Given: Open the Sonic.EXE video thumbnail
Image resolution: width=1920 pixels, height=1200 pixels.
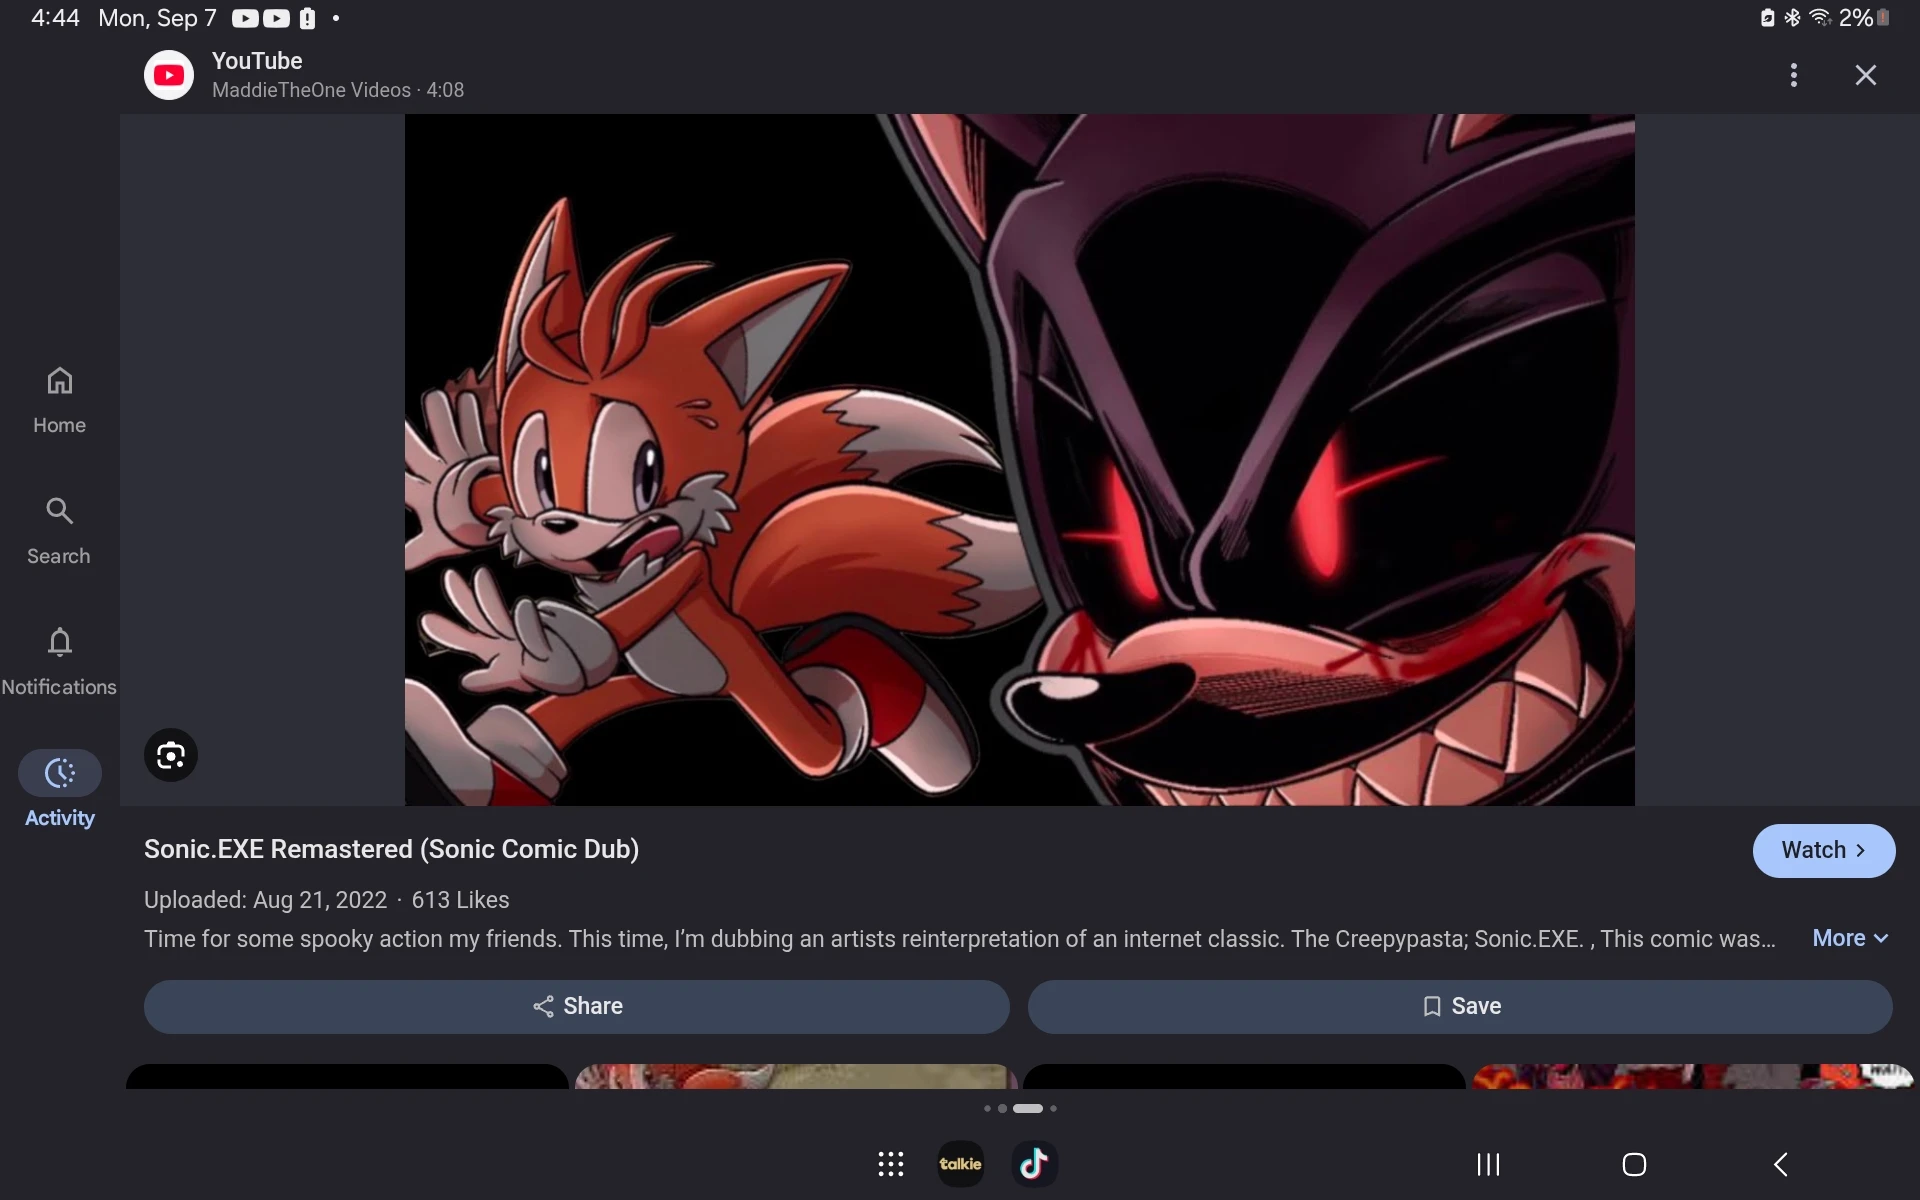Looking at the screenshot, I should pyautogui.click(x=1019, y=460).
